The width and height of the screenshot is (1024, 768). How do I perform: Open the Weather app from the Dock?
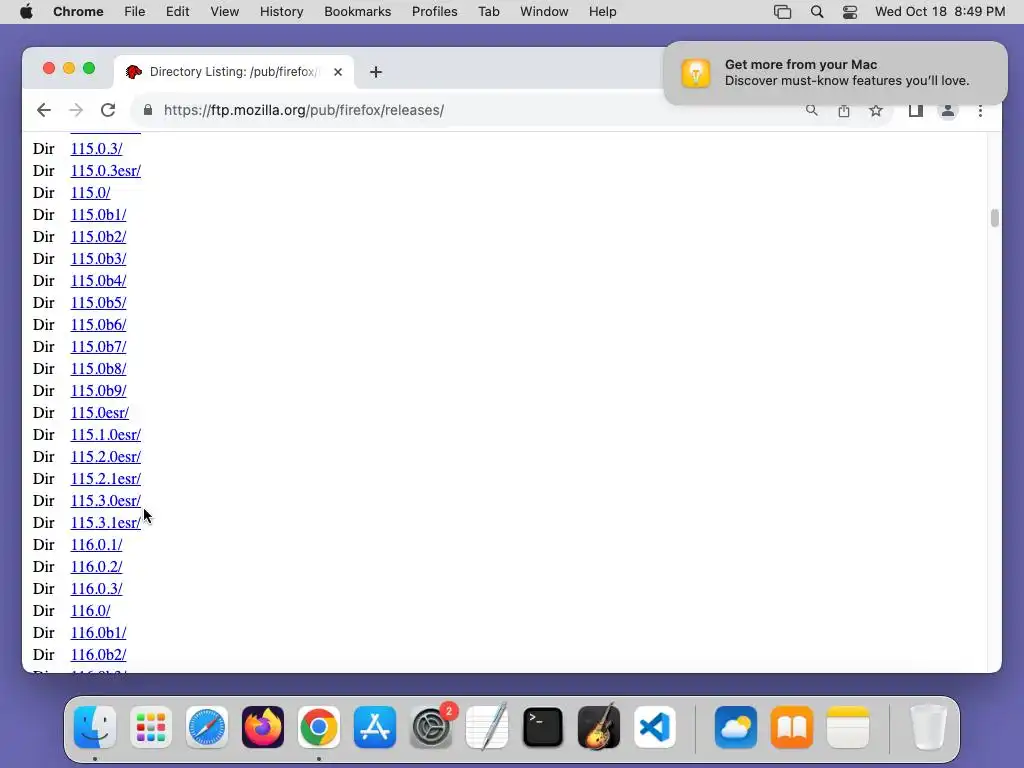coord(736,727)
